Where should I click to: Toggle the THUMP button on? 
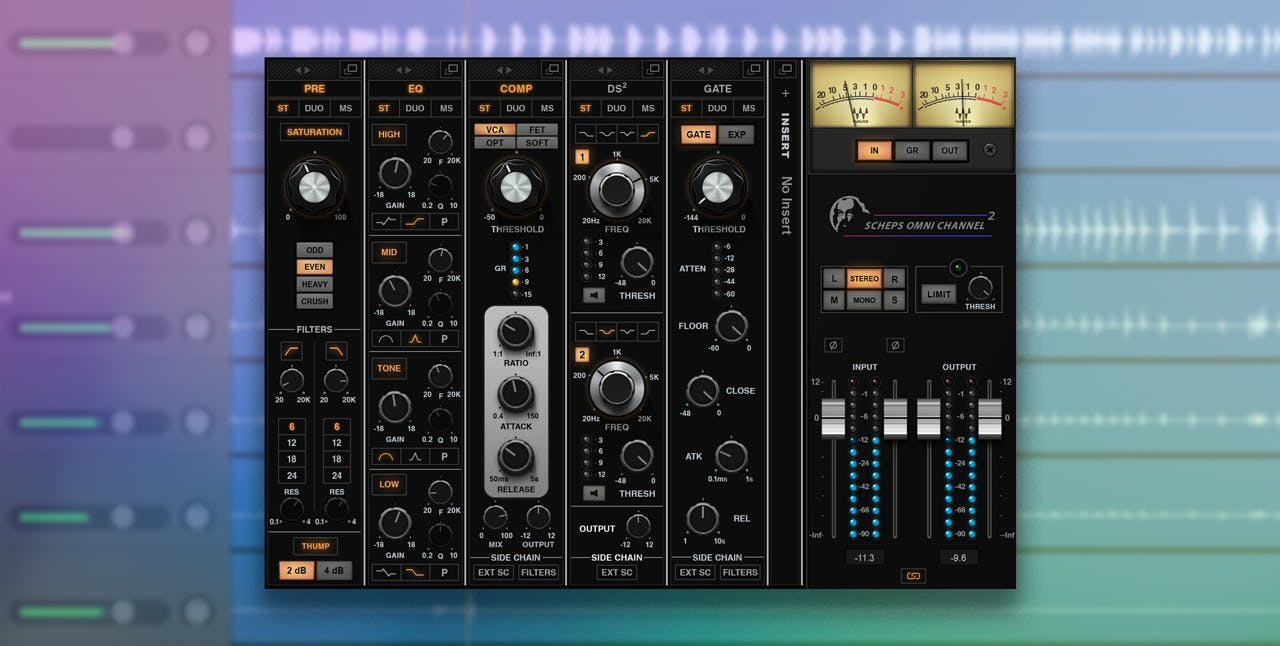pyautogui.click(x=314, y=546)
